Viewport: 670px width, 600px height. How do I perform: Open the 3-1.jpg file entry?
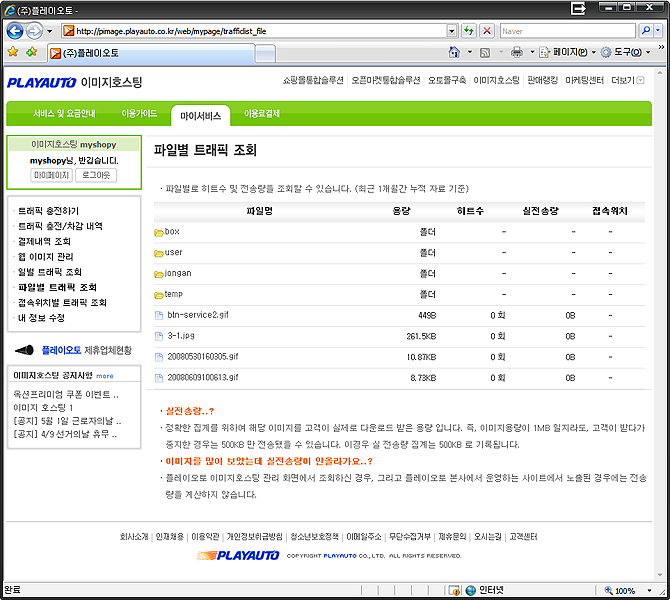(x=180, y=336)
